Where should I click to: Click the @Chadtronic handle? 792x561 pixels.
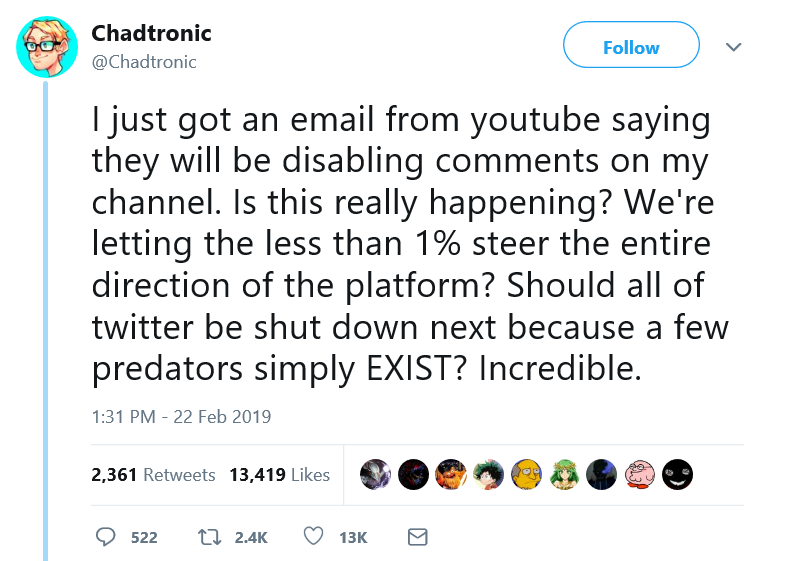click(144, 62)
